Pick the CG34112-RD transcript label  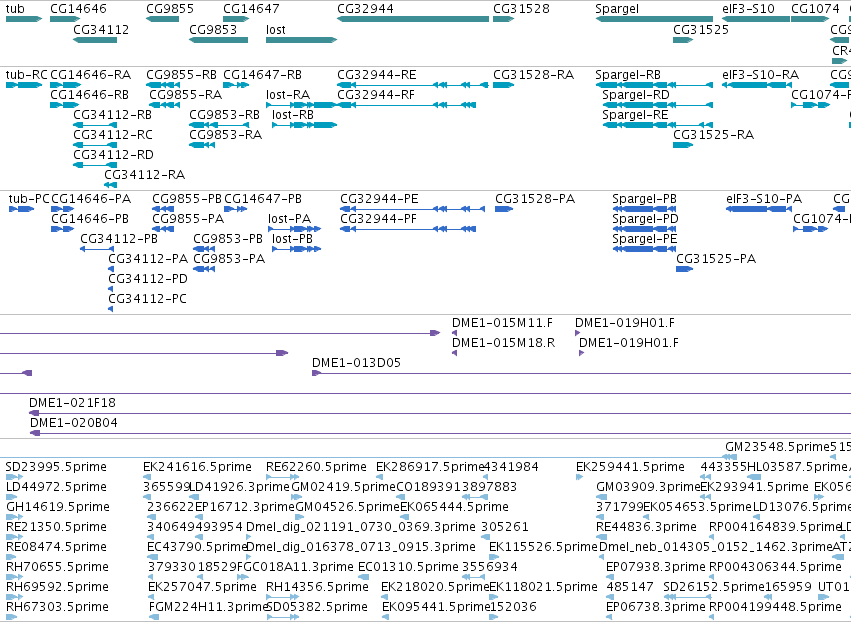[x=113, y=155]
